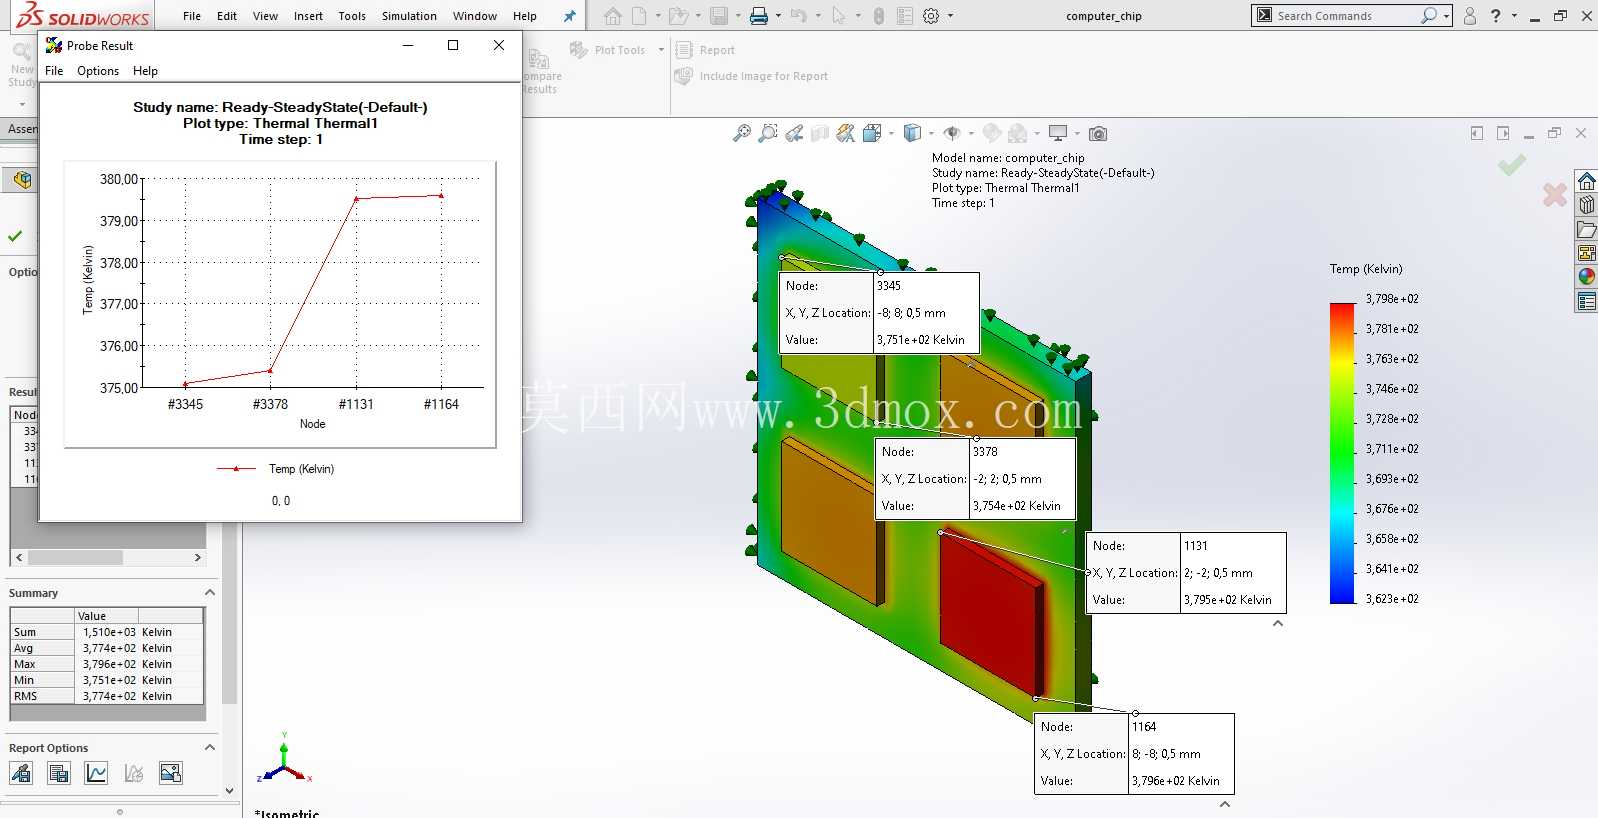Click the blue end of temperature color legend

(x=1341, y=596)
